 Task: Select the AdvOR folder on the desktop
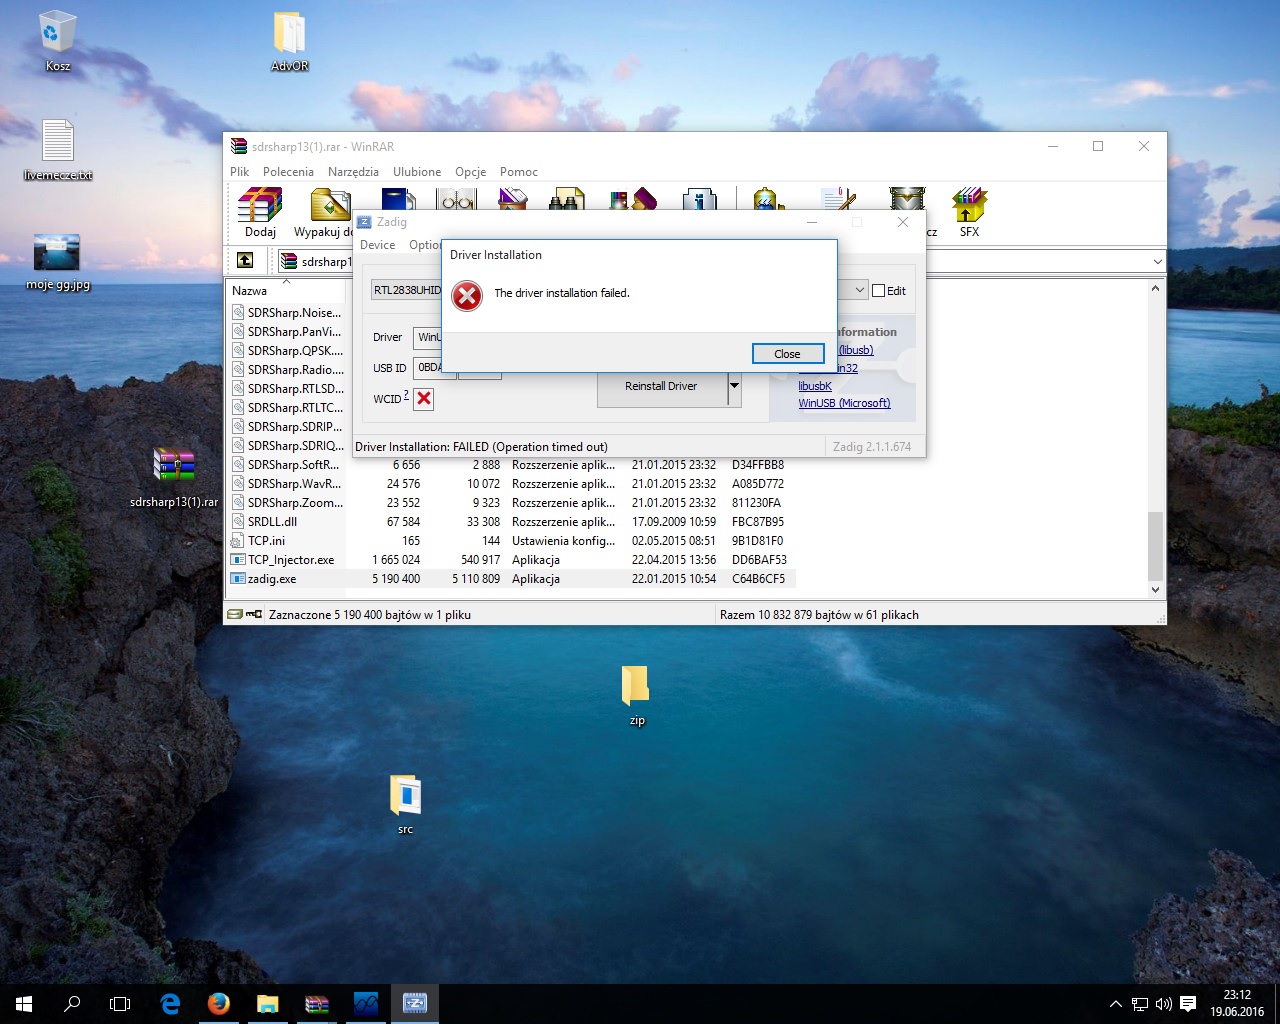point(290,42)
